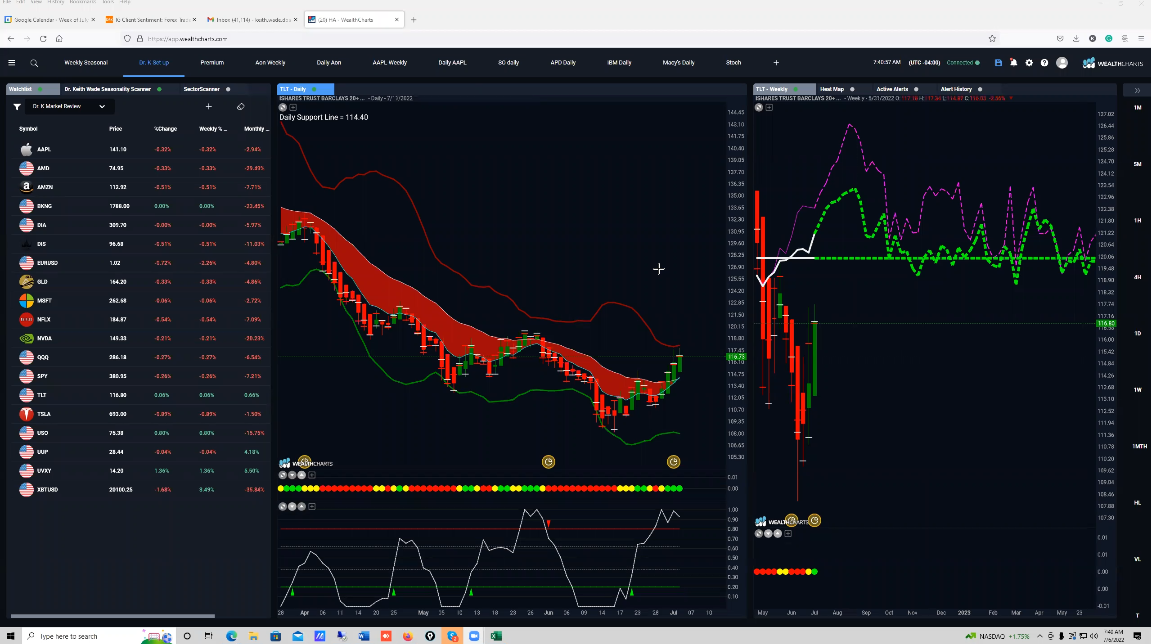This screenshot has height=644, width=1151.
Task: Expand the daily chart indicator legend arrow
Action: click(x=293, y=107)
